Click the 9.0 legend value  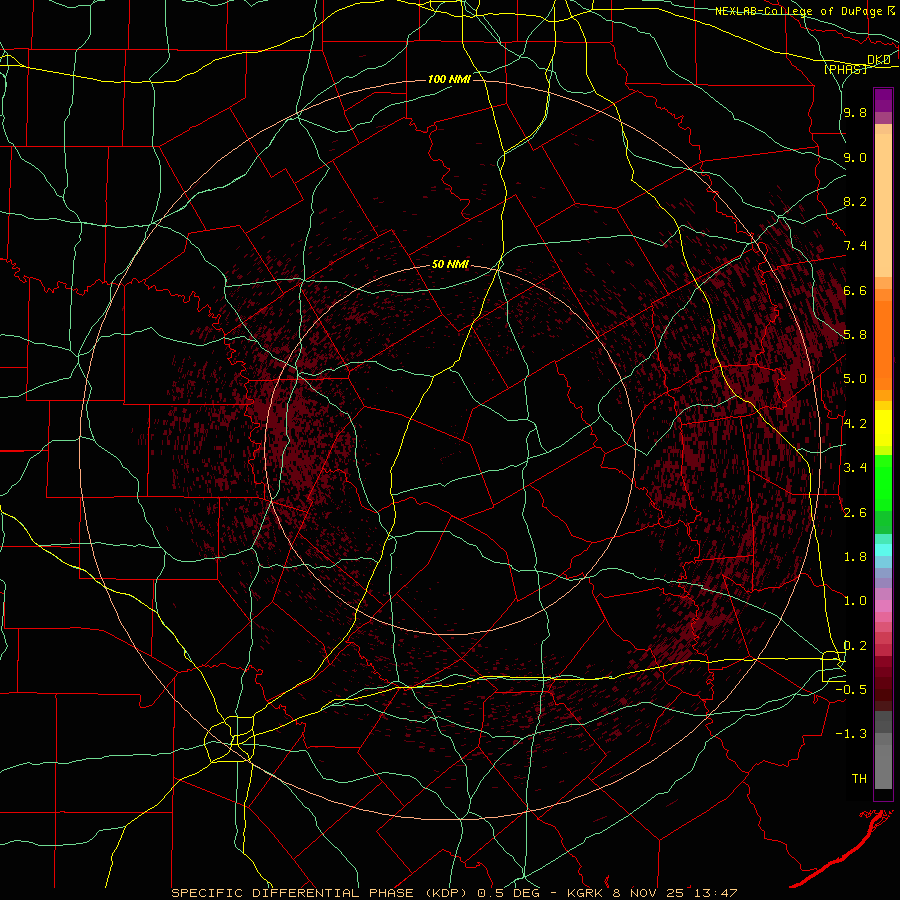pyautogui.click(x=855, y=157)
